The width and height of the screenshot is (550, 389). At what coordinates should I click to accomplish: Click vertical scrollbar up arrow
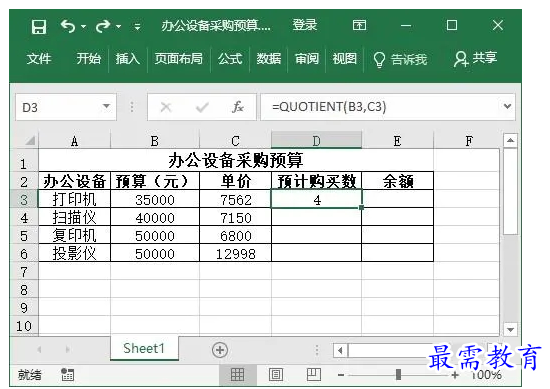pos(510,140)
